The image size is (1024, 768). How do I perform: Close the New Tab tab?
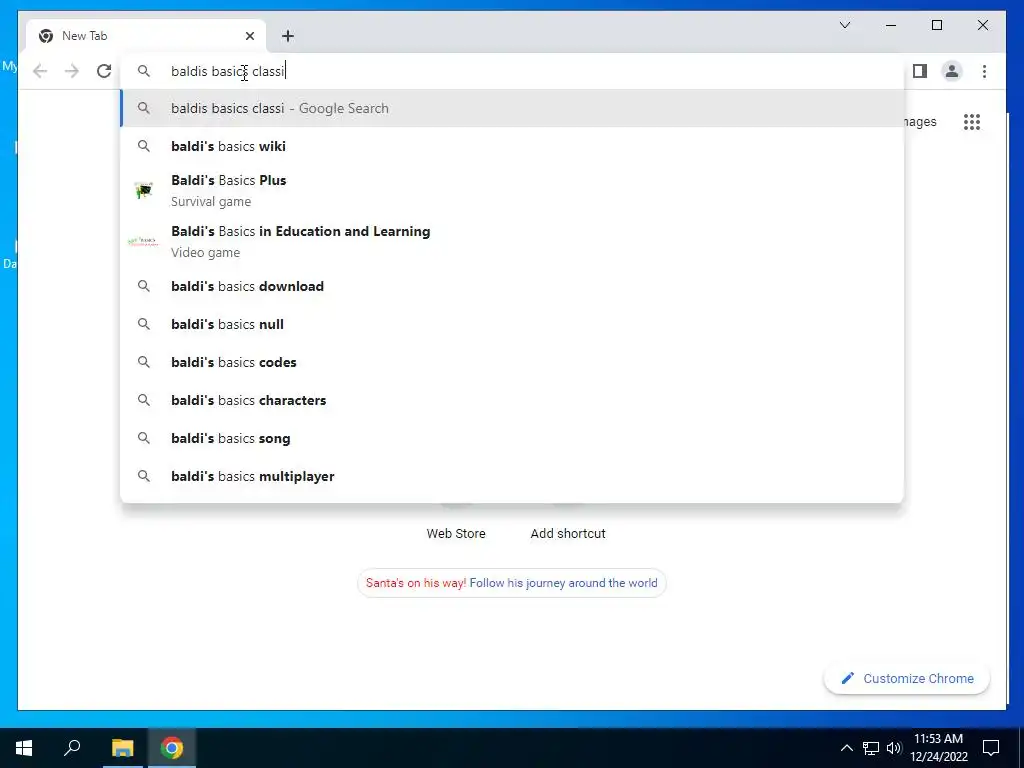click(249, 36)
